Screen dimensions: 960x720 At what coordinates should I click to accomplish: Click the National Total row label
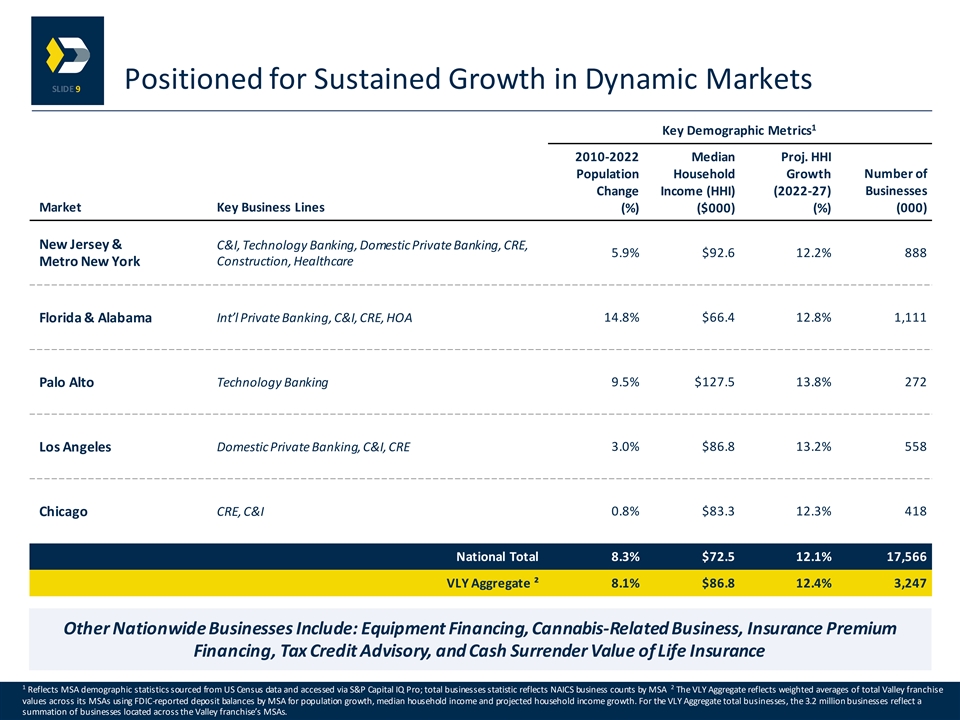pos(497,557)
